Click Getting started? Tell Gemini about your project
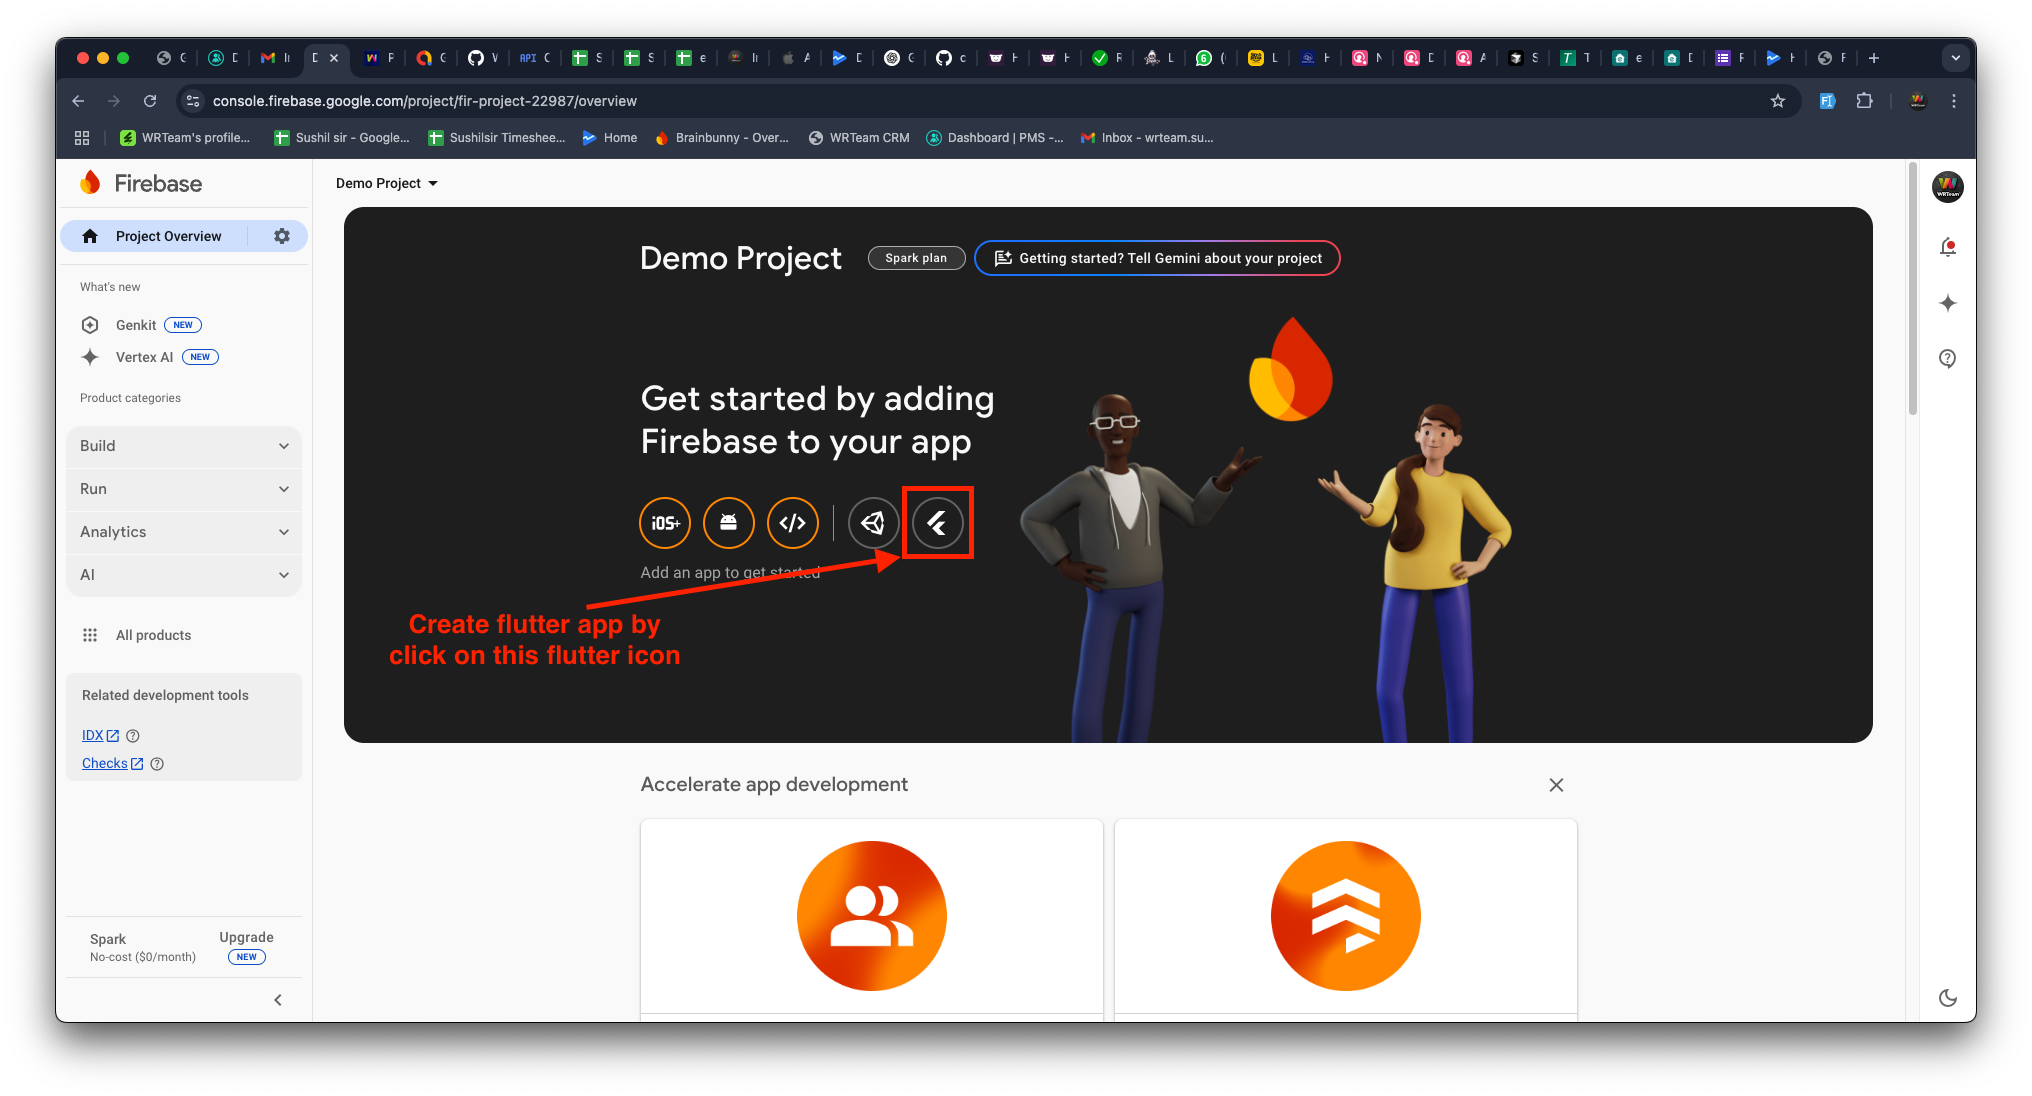The image size is (2032, 1096). 1157,258
